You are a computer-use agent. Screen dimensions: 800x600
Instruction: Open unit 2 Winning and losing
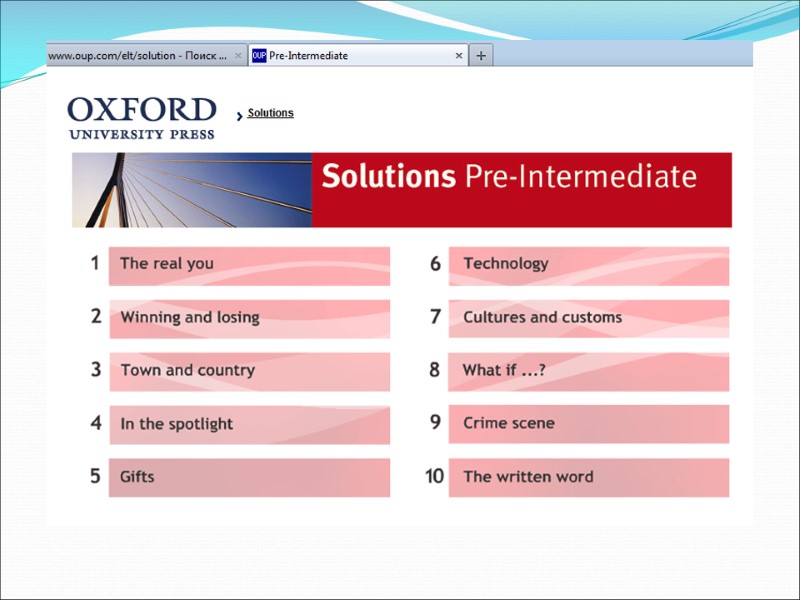[x=249, y=319]
